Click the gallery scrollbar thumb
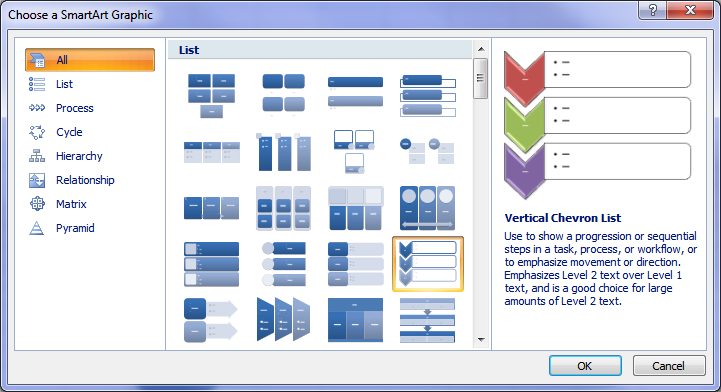Screen dimensions: 721x392 pos(481,78)
